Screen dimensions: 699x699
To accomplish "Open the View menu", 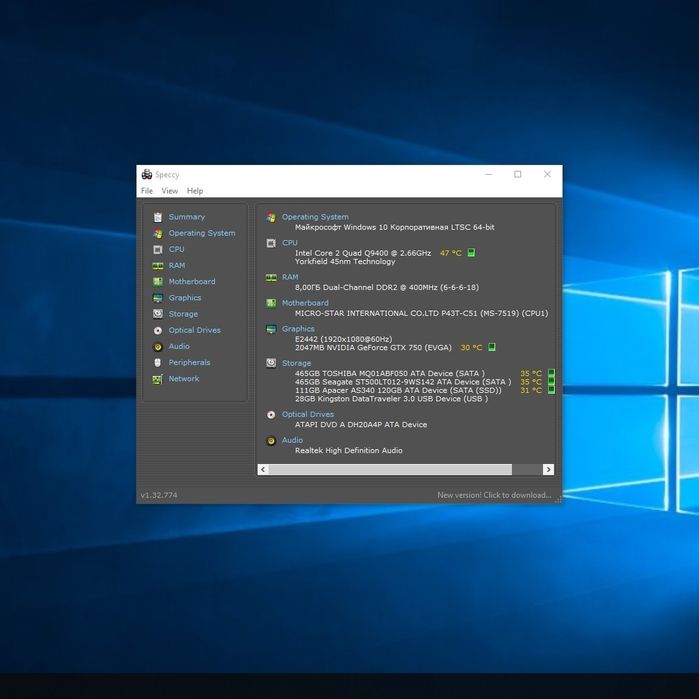I will pyautogui.click(x=169, y=191).
